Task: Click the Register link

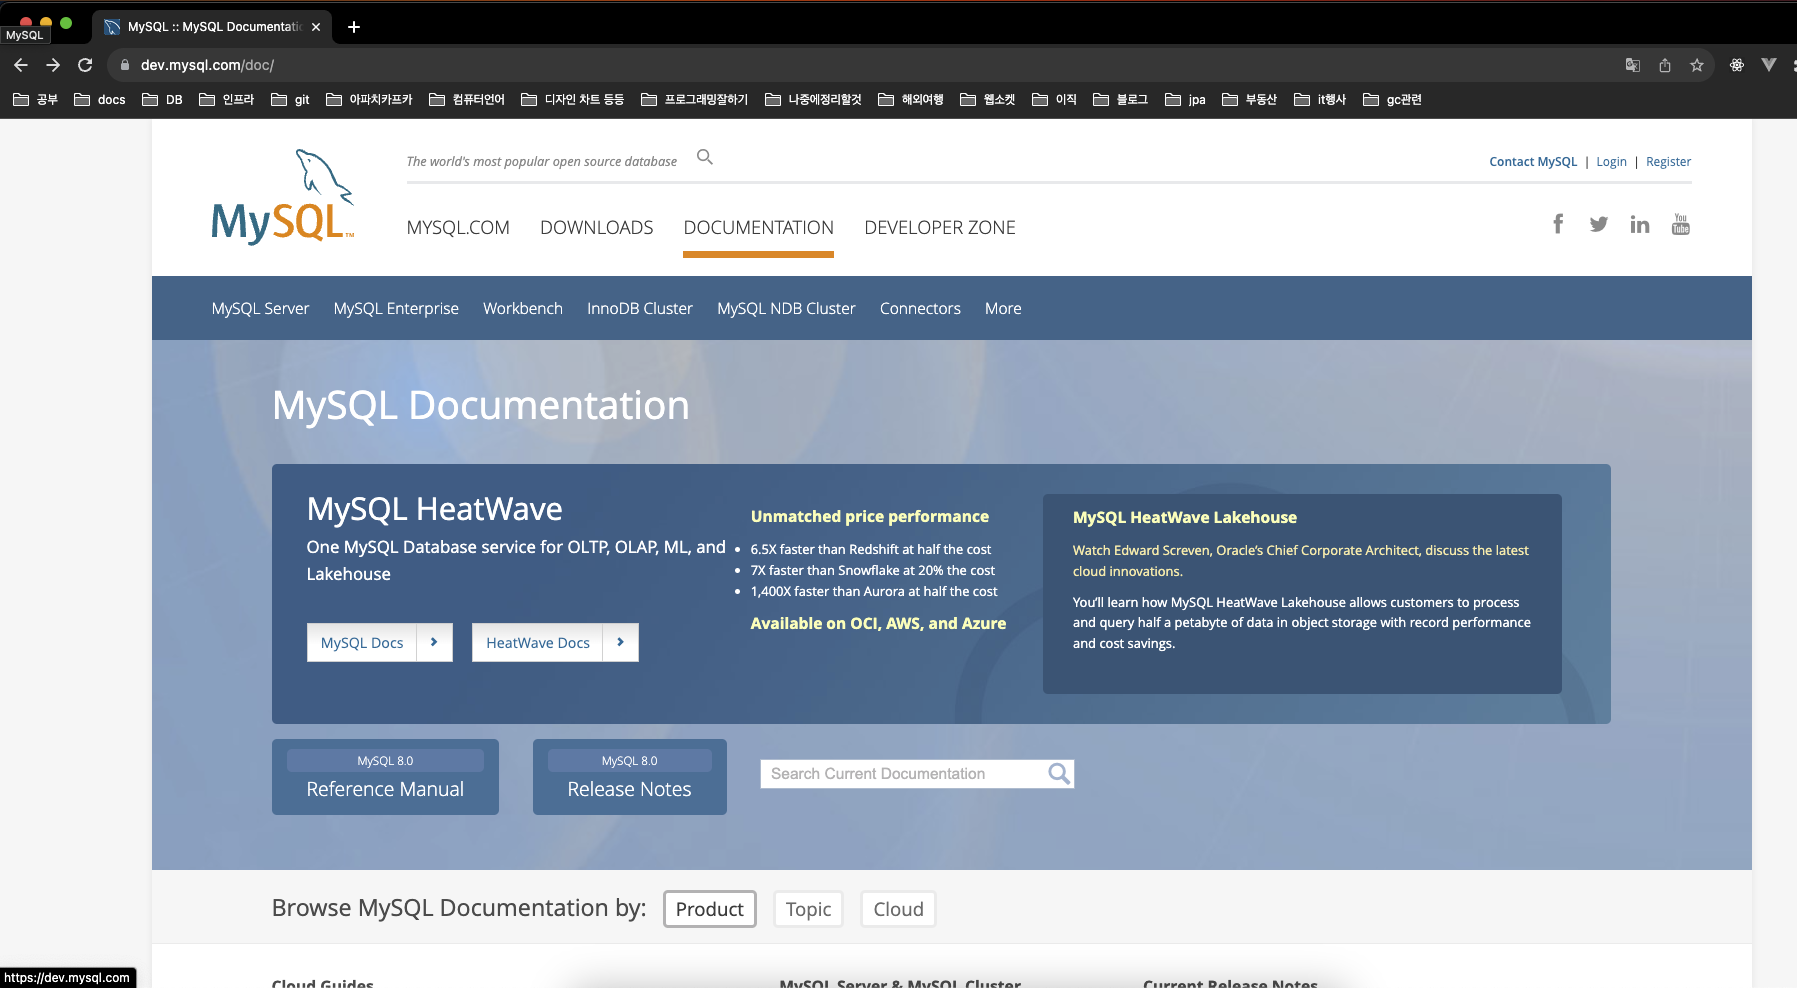Action: coord(1668,161)
